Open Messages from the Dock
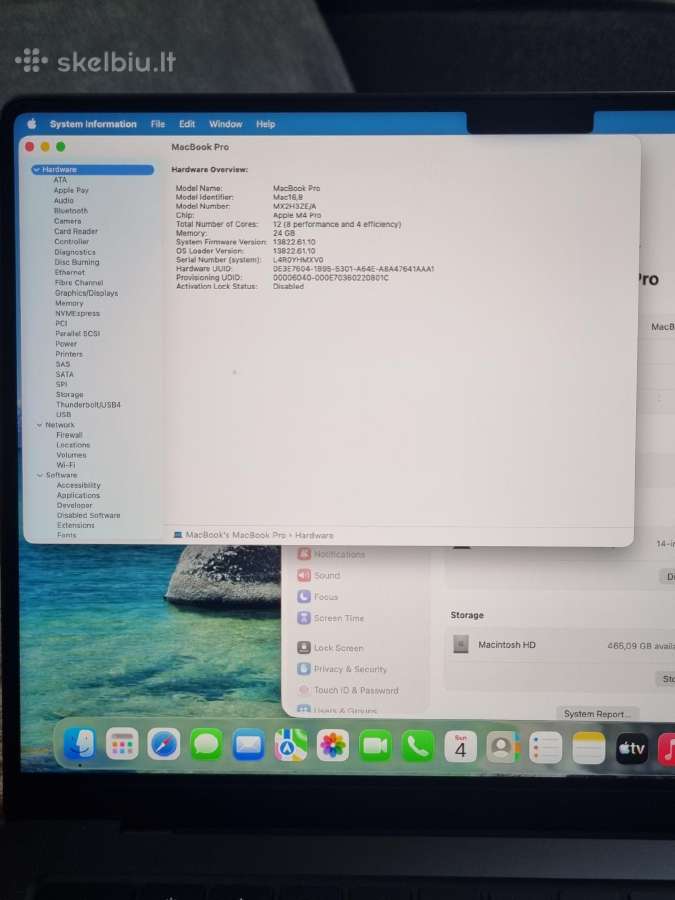Screen dimensions: 675x900 click(206, 744)
